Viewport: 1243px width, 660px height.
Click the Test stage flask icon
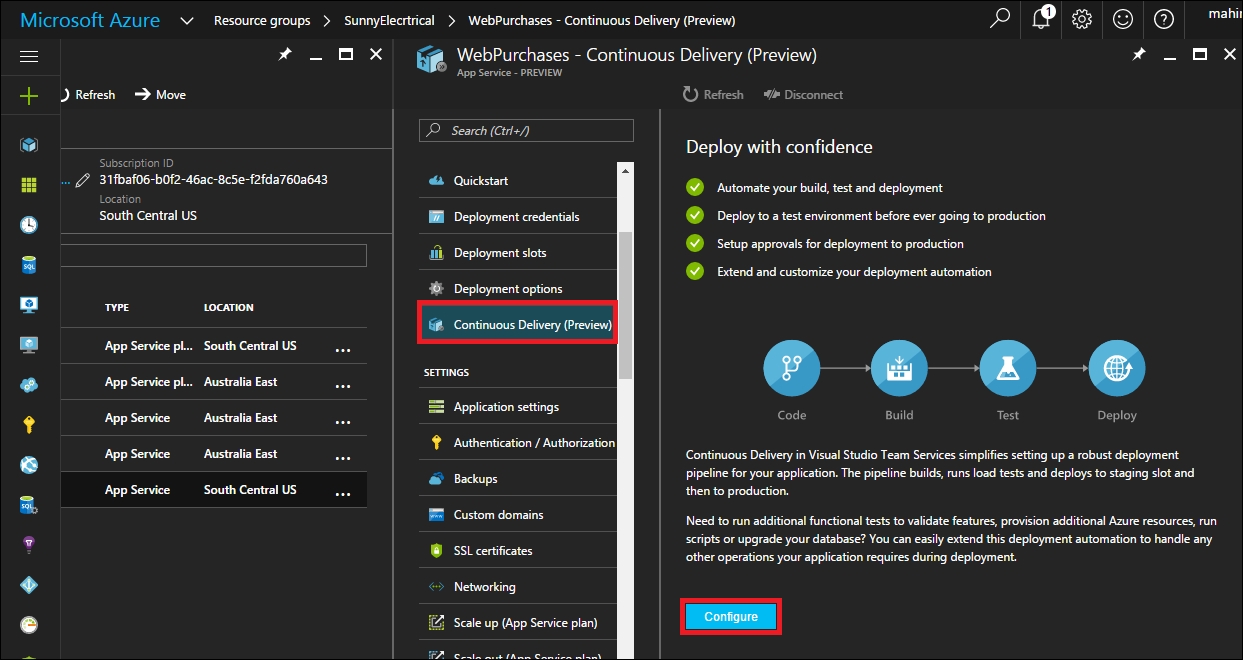(1008, 369)
